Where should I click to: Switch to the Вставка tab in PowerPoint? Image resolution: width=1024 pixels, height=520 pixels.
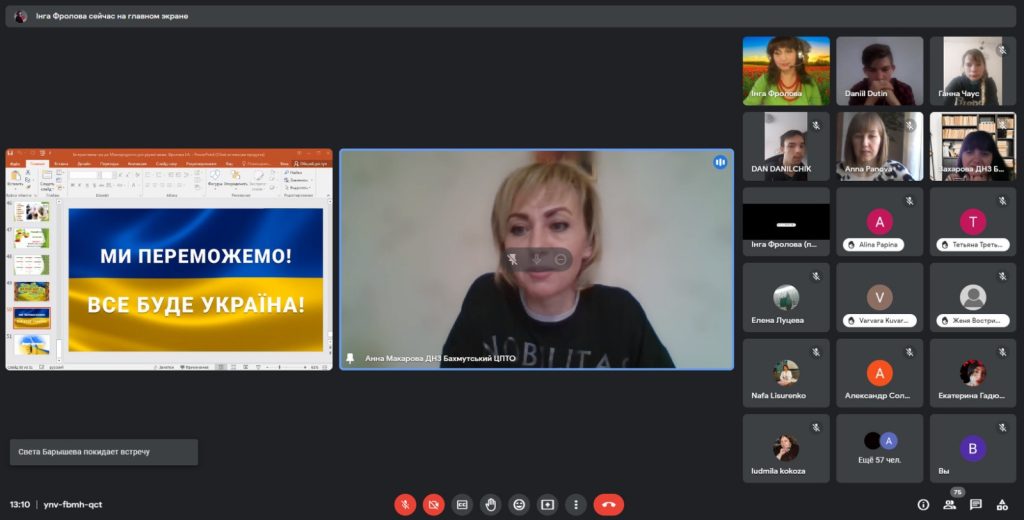click(x=61, y=163)
